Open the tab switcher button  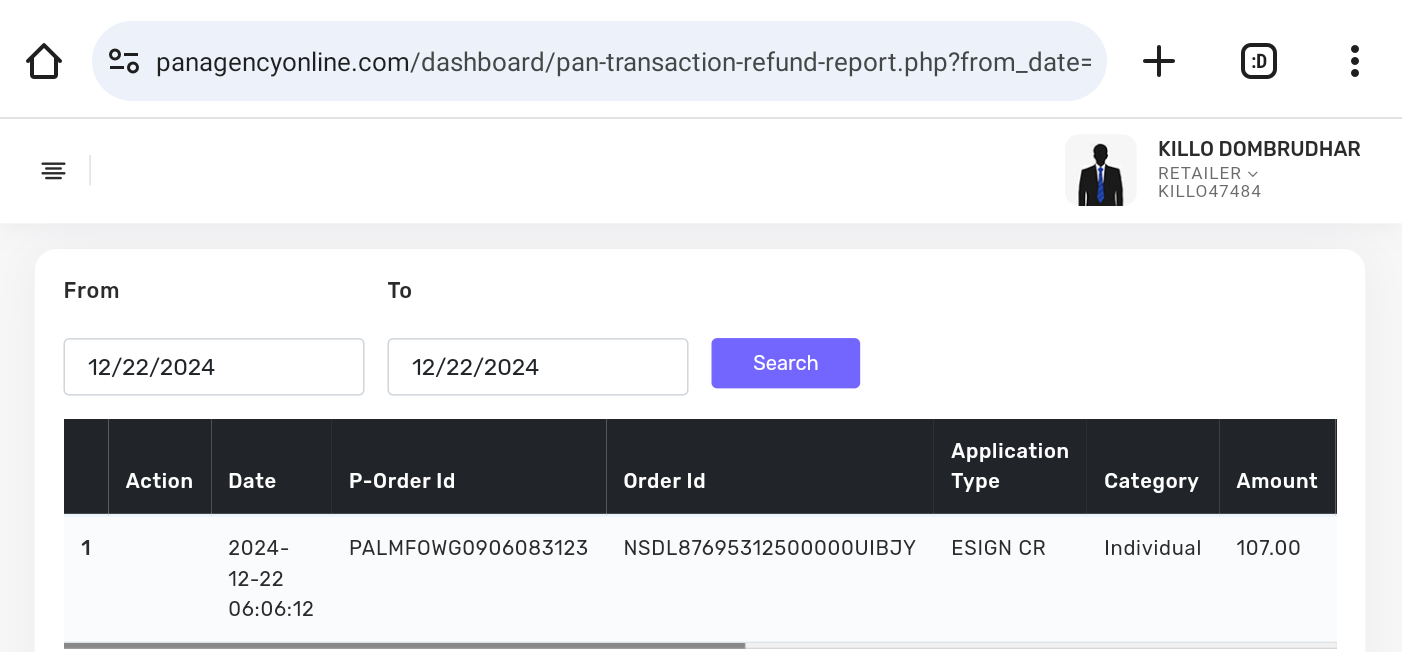(1258, 62)
